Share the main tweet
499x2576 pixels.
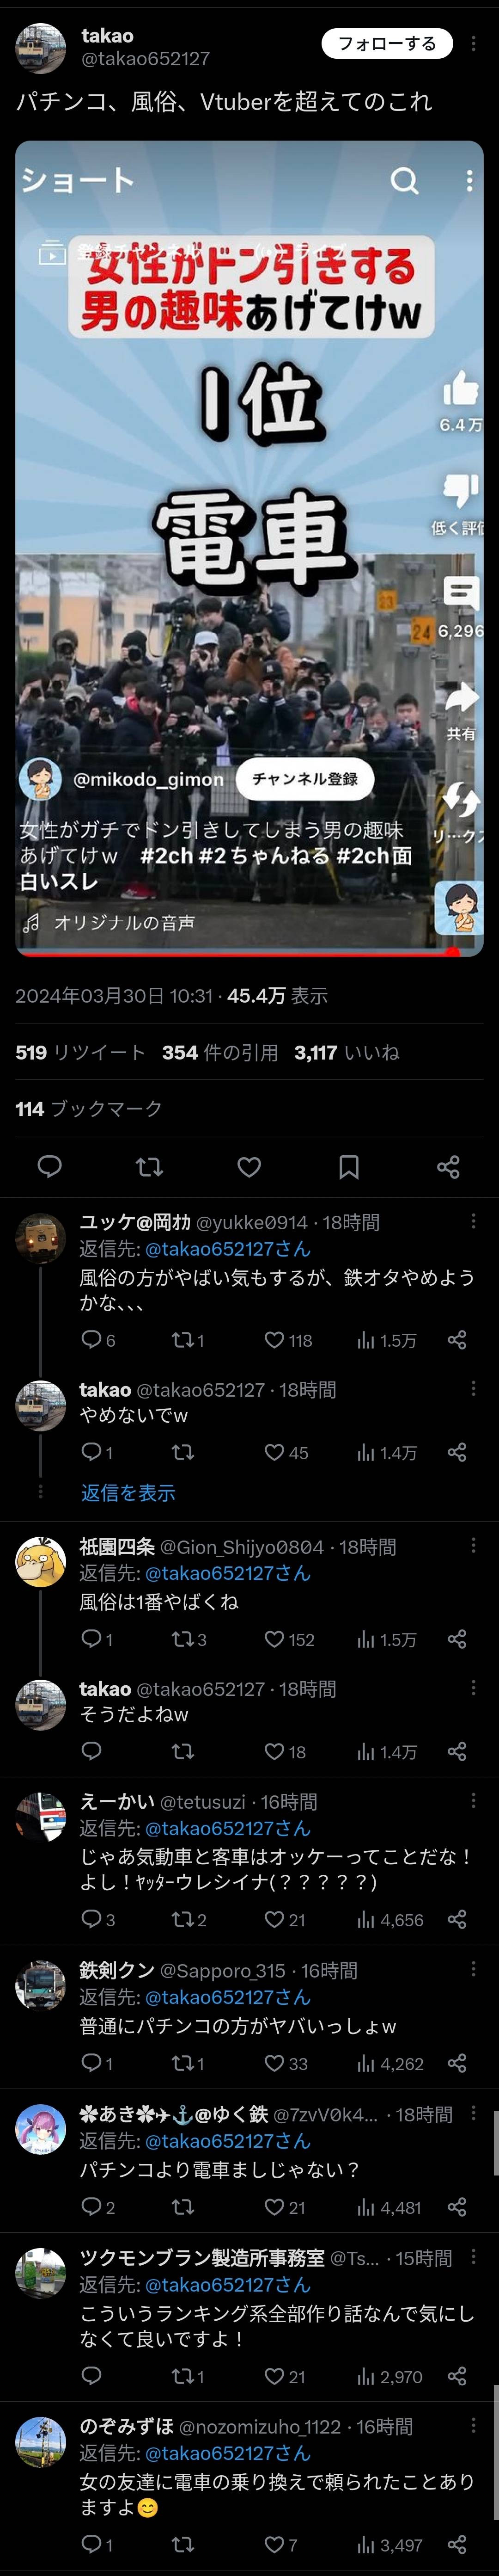pyautogui.click(x=448, y=1166)
